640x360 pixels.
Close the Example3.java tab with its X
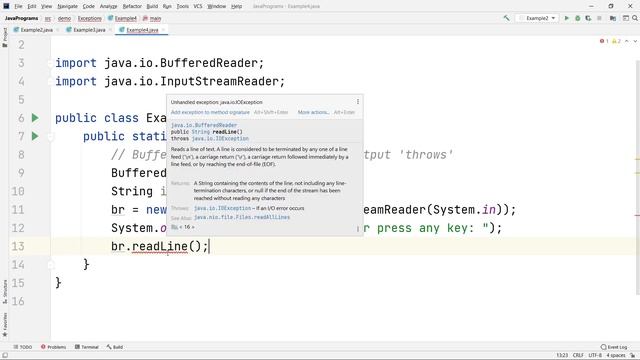click(x=110, y=30)
